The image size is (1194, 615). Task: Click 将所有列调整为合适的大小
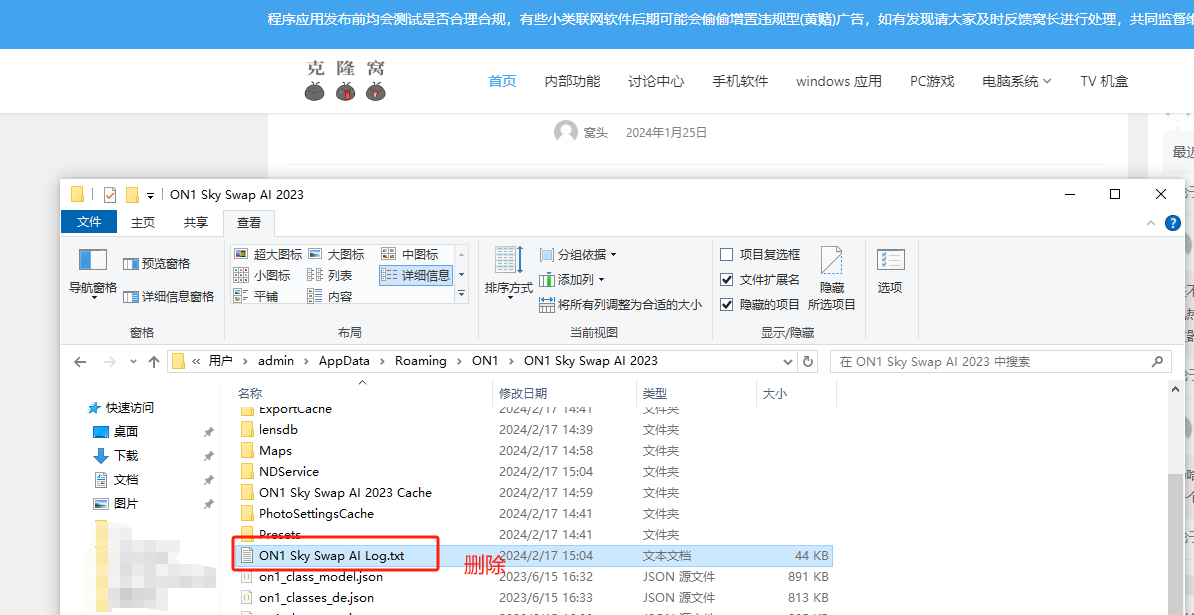(621, 304)
